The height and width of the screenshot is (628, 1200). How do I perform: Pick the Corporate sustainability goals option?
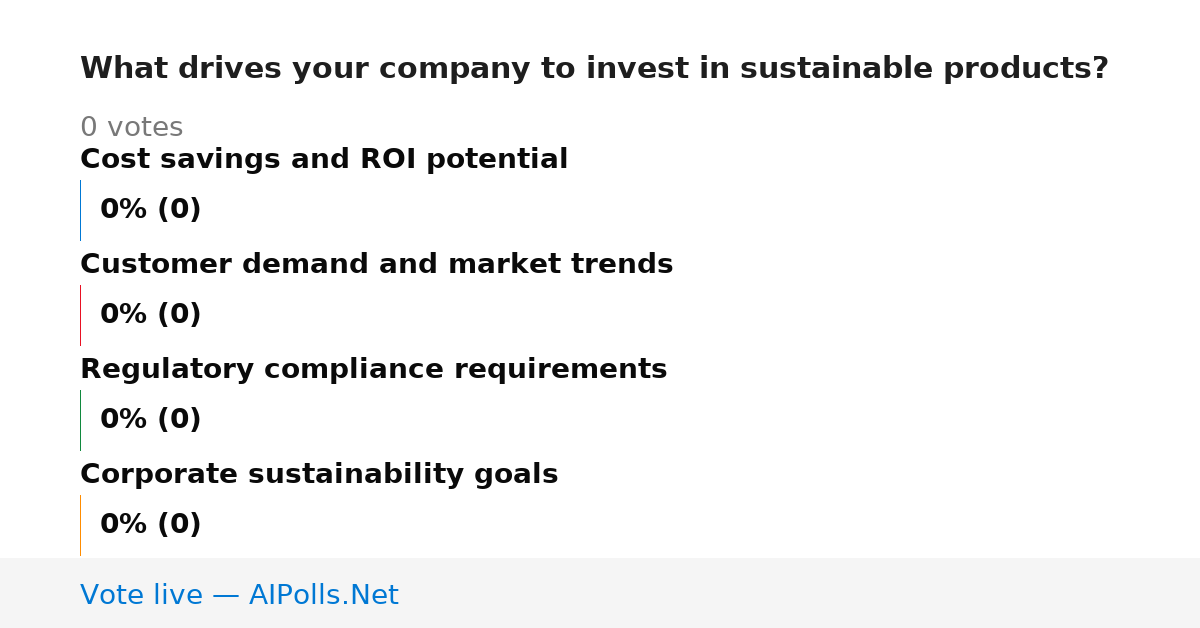pos(319,474)
